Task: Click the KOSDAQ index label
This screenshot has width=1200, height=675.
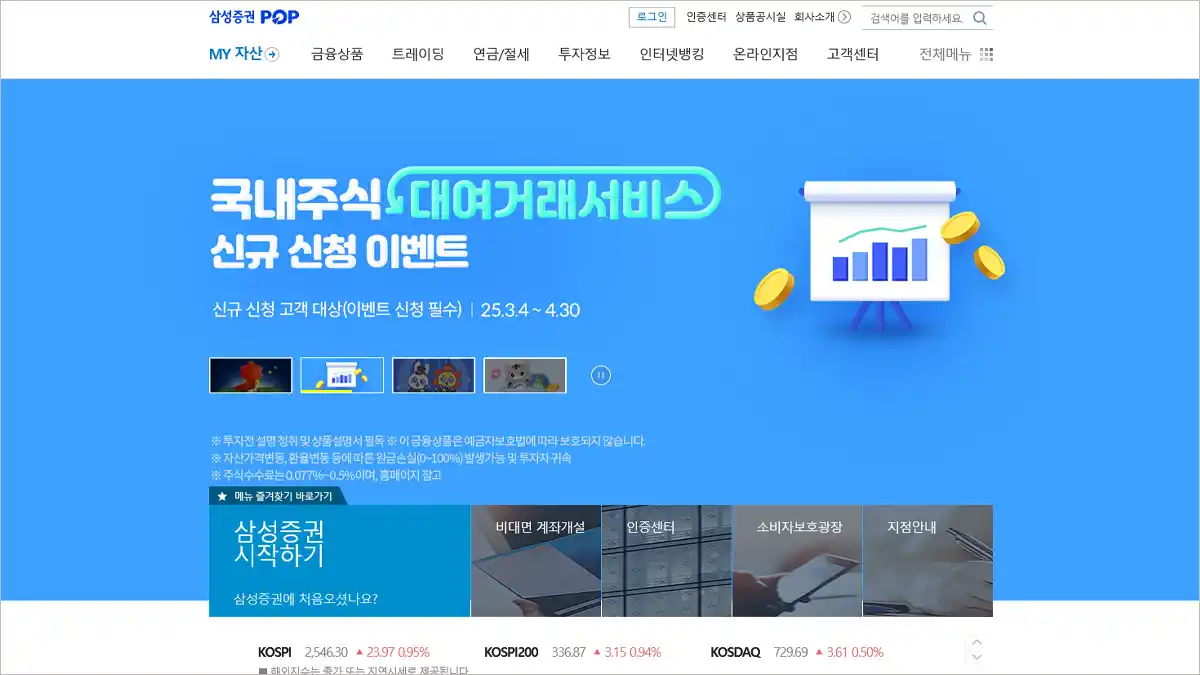Action: point(735,652)
